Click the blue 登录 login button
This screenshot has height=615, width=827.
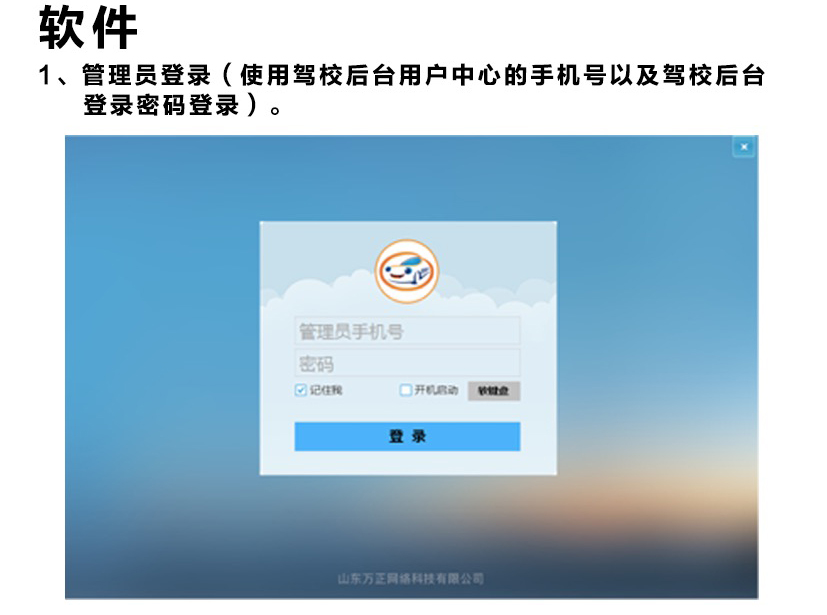(407, 436)
